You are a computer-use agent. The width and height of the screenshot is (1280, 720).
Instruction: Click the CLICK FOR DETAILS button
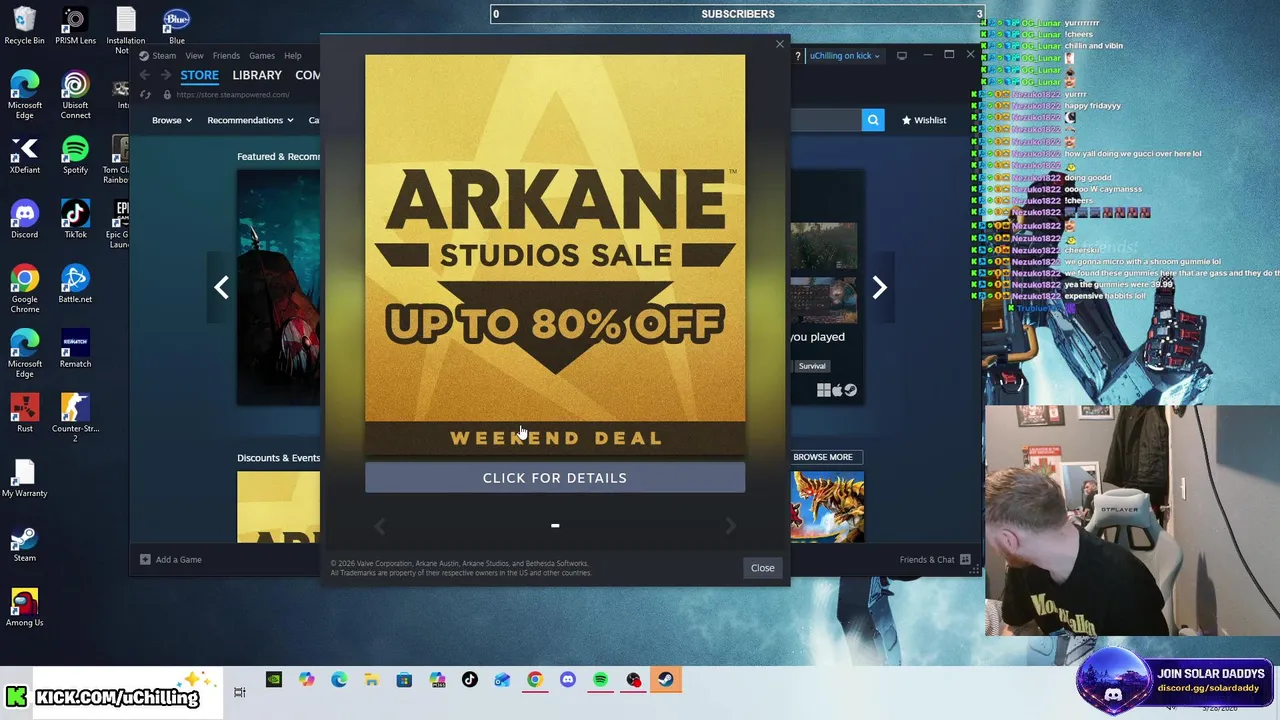point(555,478)
